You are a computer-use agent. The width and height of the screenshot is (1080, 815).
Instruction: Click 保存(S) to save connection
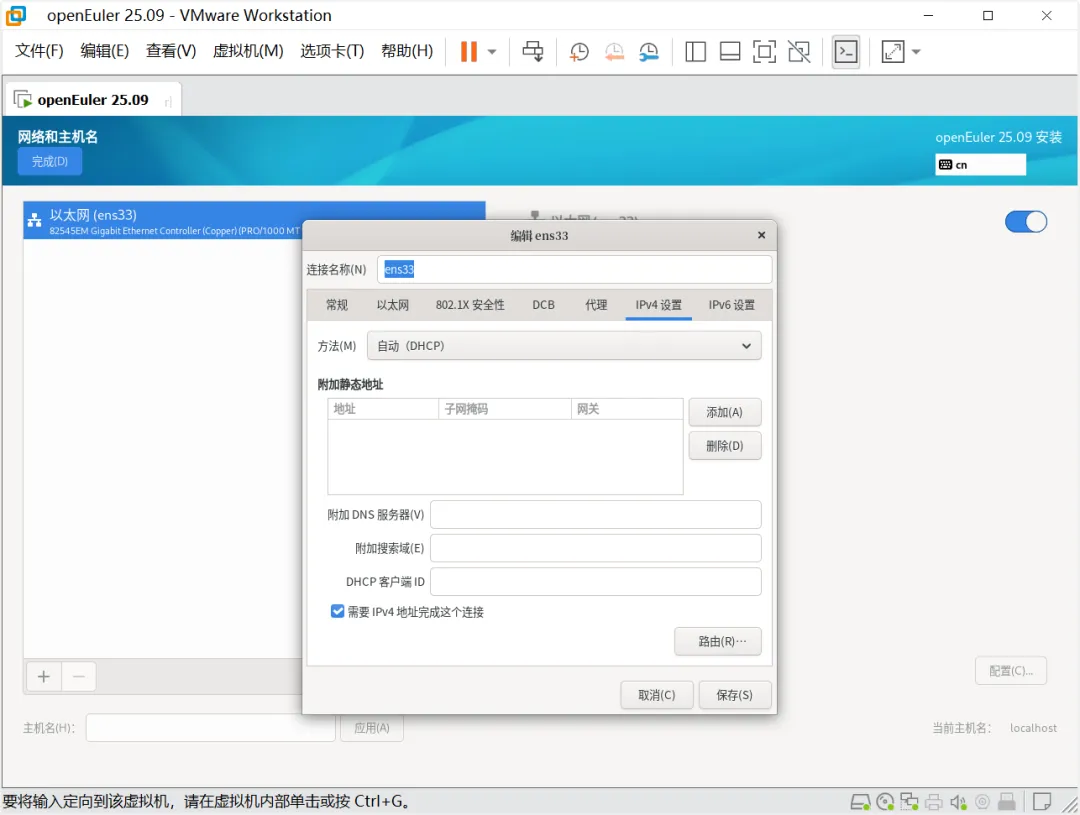click(734, 695)
